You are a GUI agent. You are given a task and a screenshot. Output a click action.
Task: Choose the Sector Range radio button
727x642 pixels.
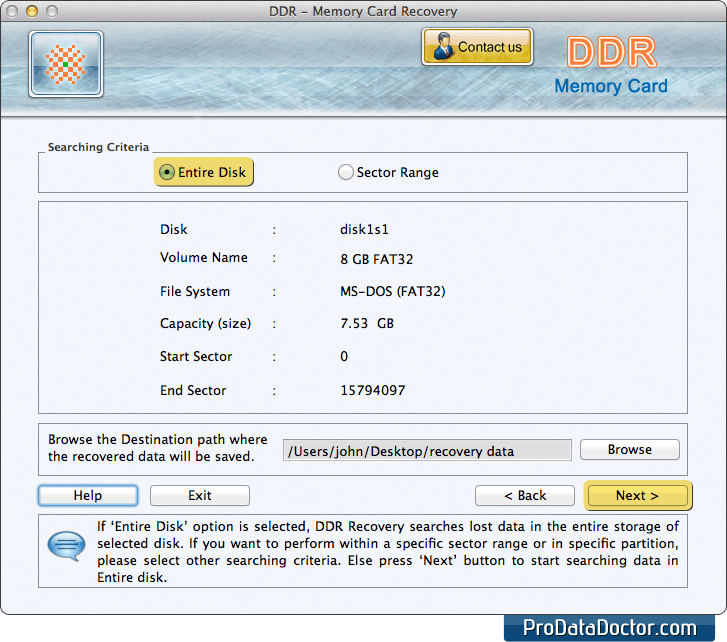tap(389, 172)
